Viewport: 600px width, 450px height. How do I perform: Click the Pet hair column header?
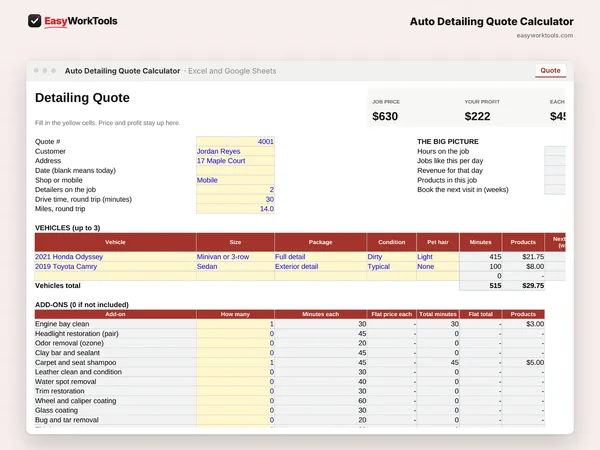[x=438, y=242]
